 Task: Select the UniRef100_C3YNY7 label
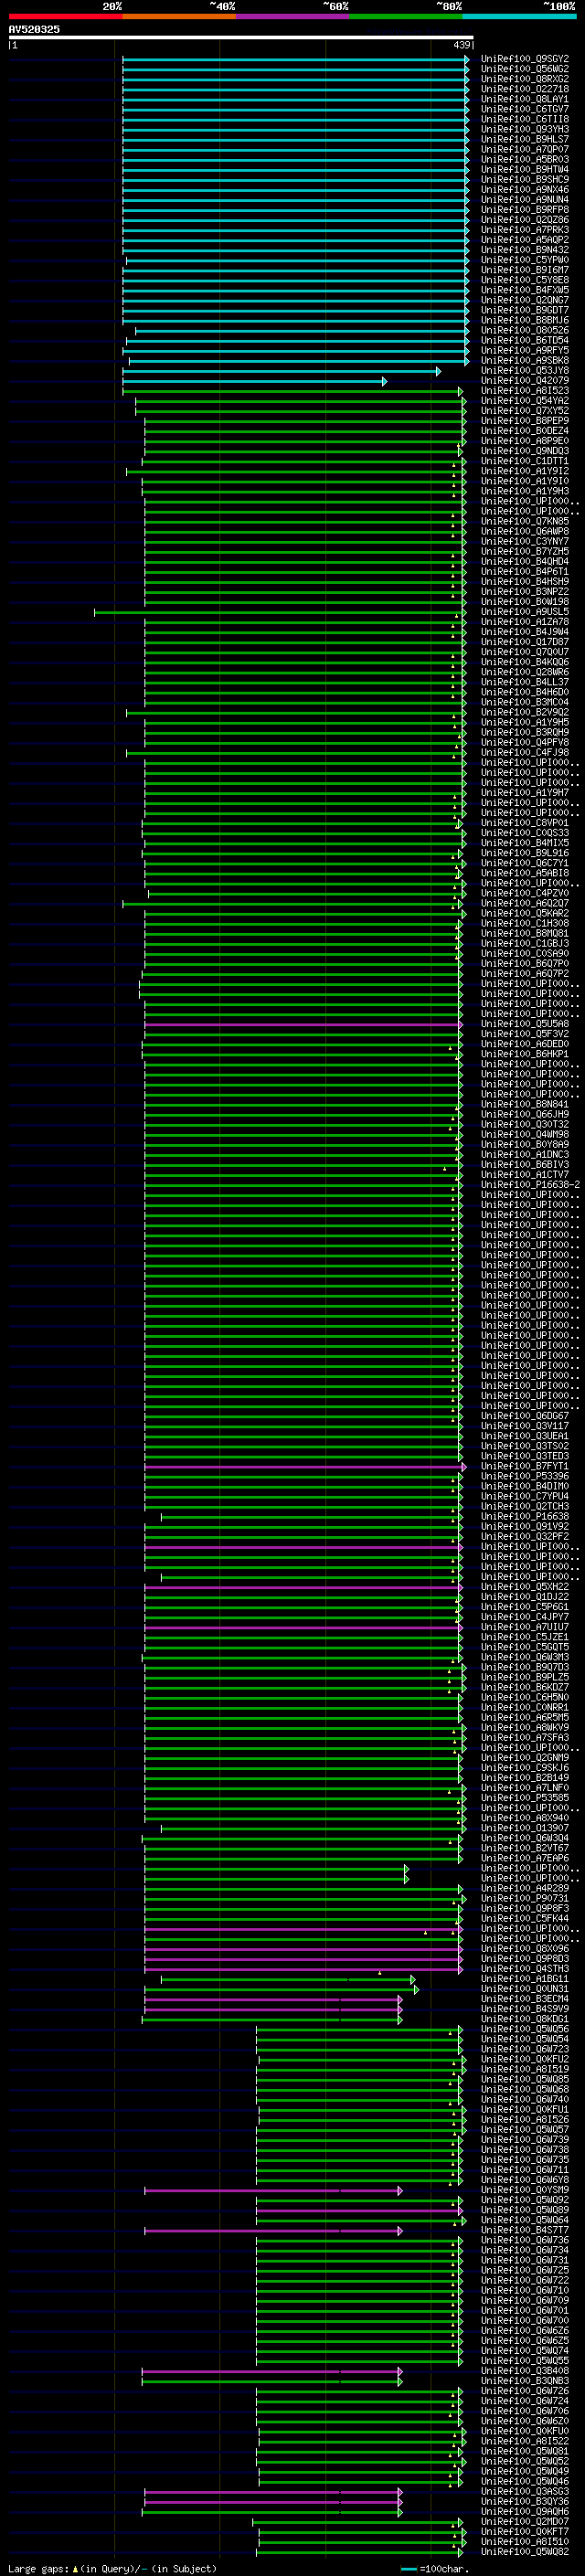point(525,541)
